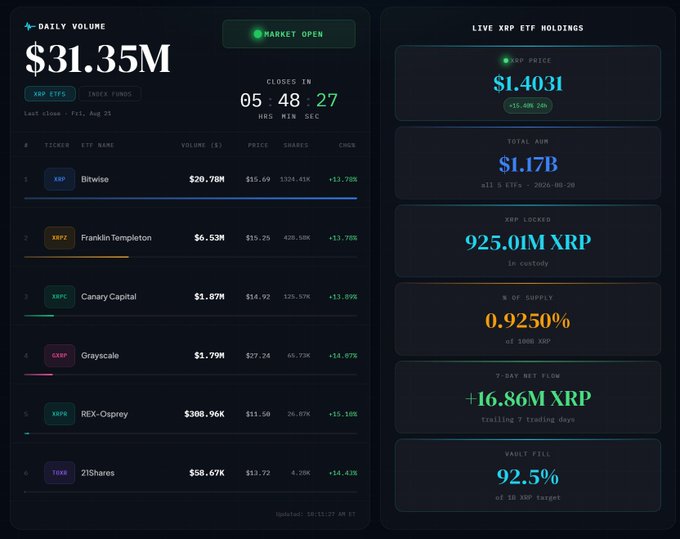Click the Bitwise ETF name

click(x=95, y=179)
